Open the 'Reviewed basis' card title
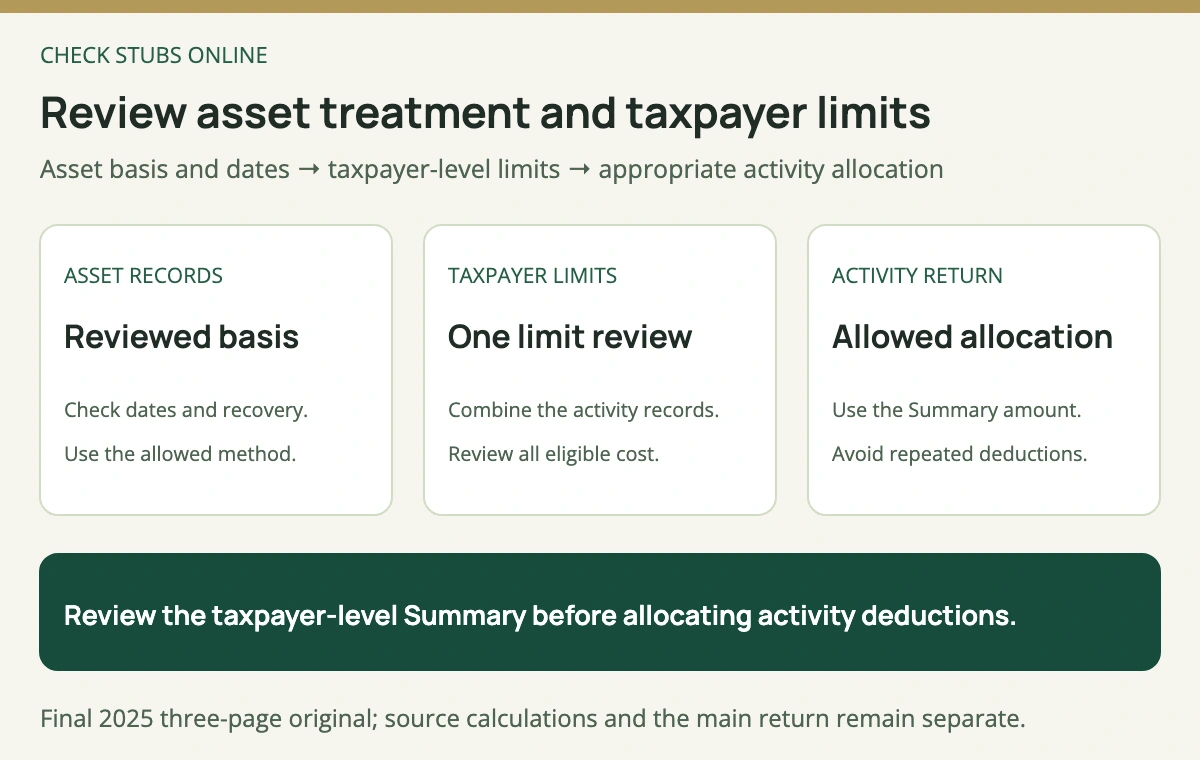This screenshot has height=760, width=1200. point(181,337)
